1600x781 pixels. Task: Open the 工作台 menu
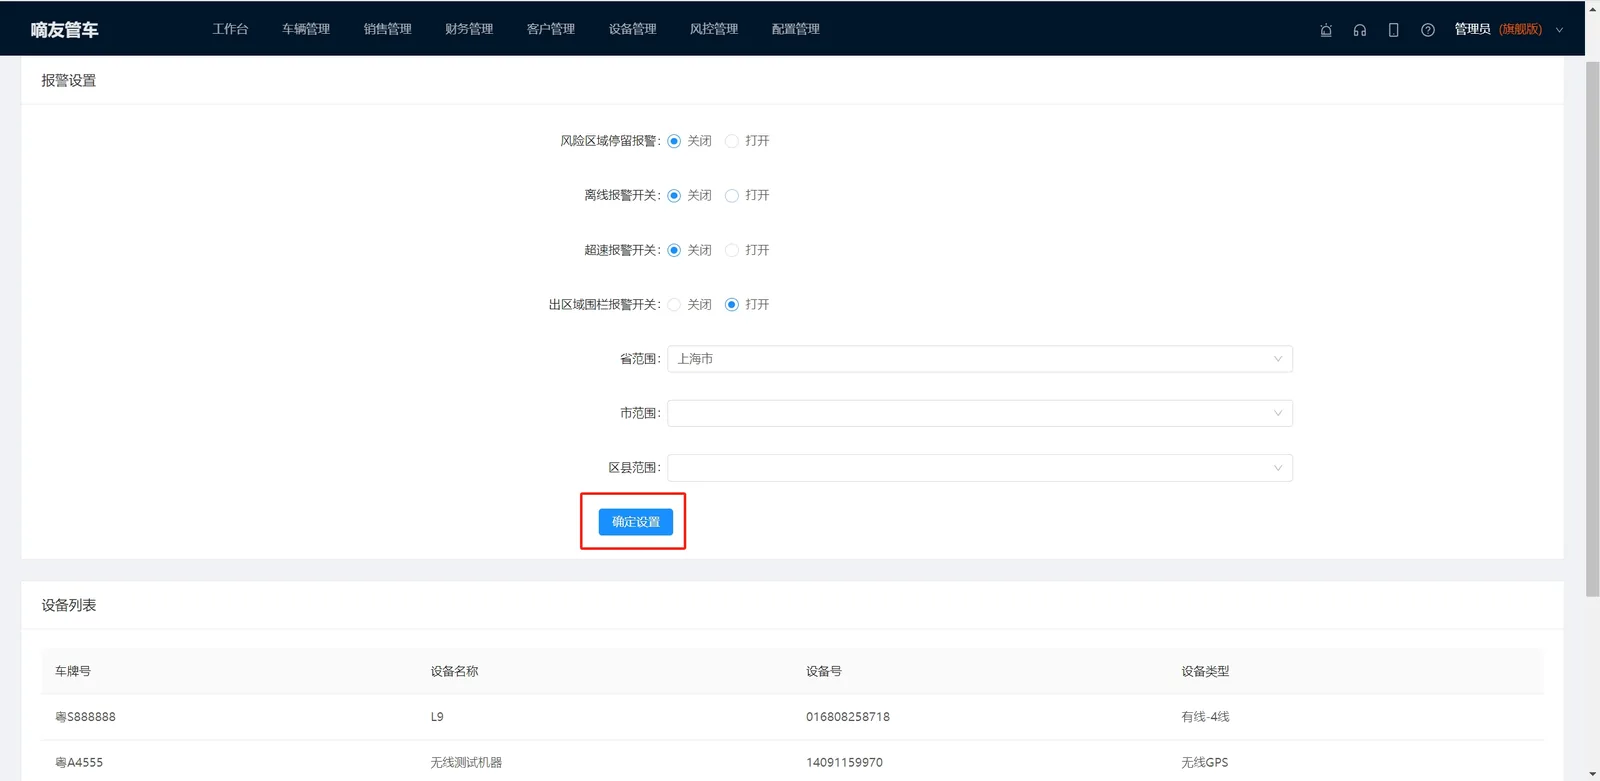point(230,29)
